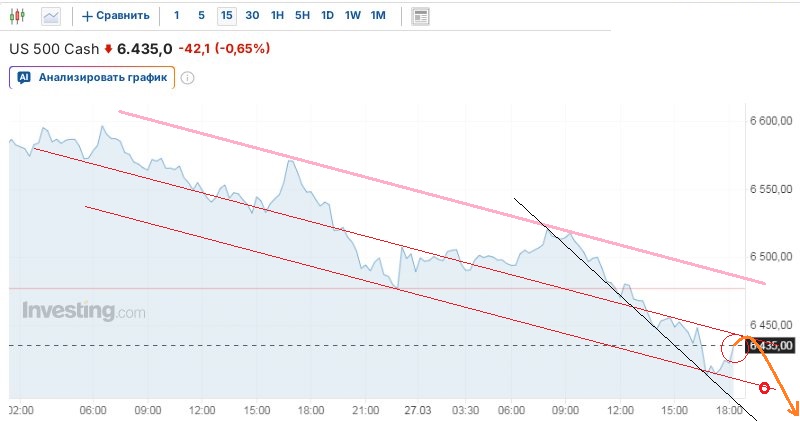
Task: Select the 1-minute timeframe
Action: pyautogui.click(x=177, y=16)
